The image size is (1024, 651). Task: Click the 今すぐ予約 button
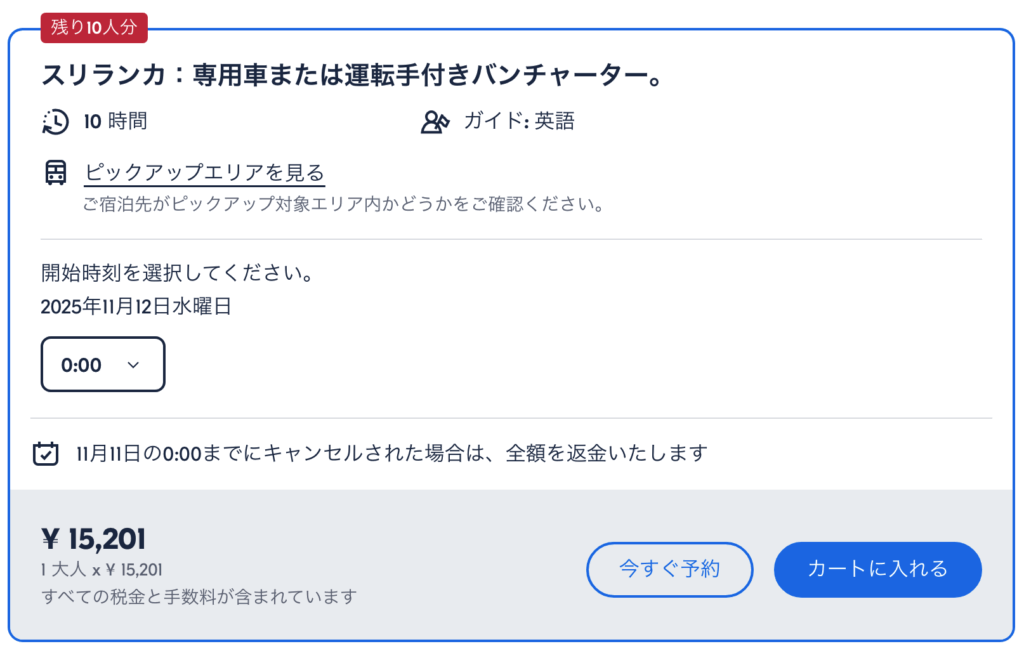tap(669, 569)
